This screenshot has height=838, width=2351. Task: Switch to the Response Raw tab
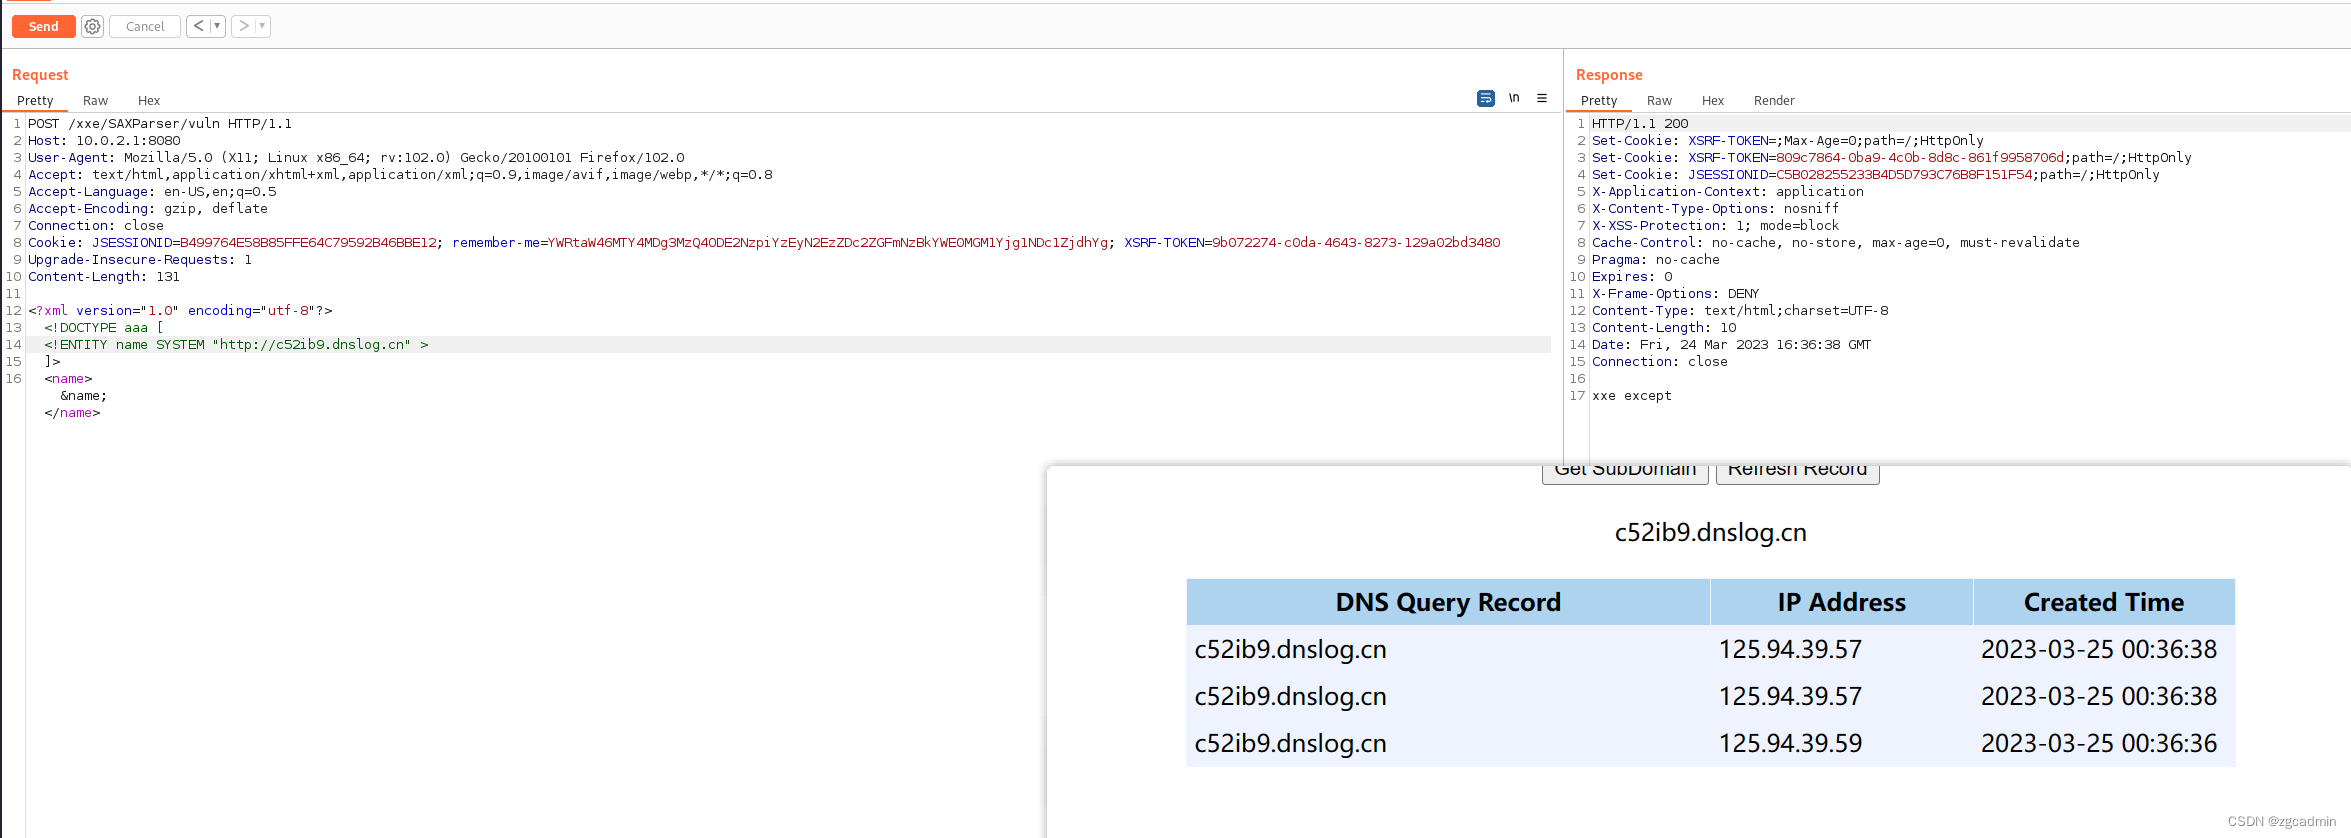1659,100
